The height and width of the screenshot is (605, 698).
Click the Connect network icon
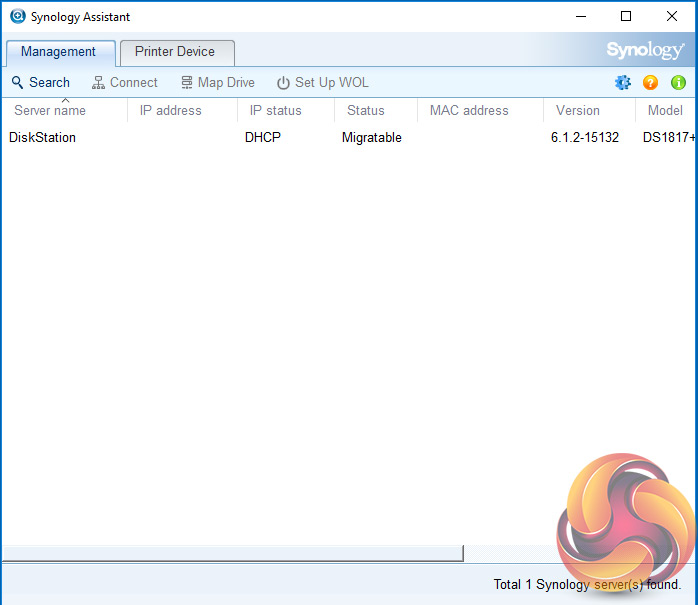pyautogui.click(x=98, y=83)
